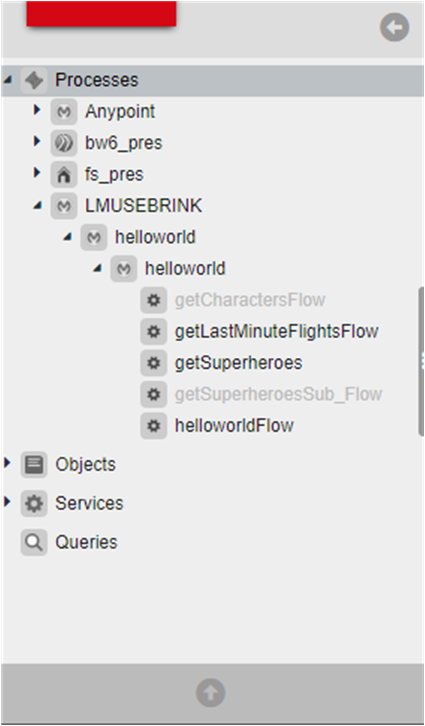Image resolution: width=425 pixels, height=726 pixels.
Task: Expand the bw6_pres node arrow
Action: click(x=37, y=142)
